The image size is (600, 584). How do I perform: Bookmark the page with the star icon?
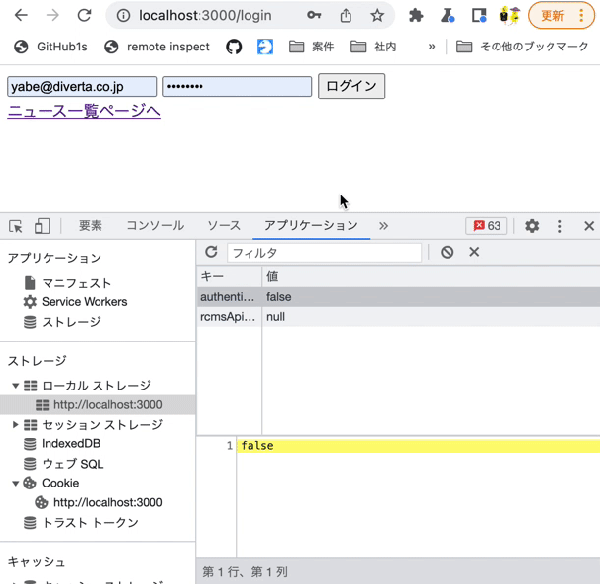pos(377,15)
